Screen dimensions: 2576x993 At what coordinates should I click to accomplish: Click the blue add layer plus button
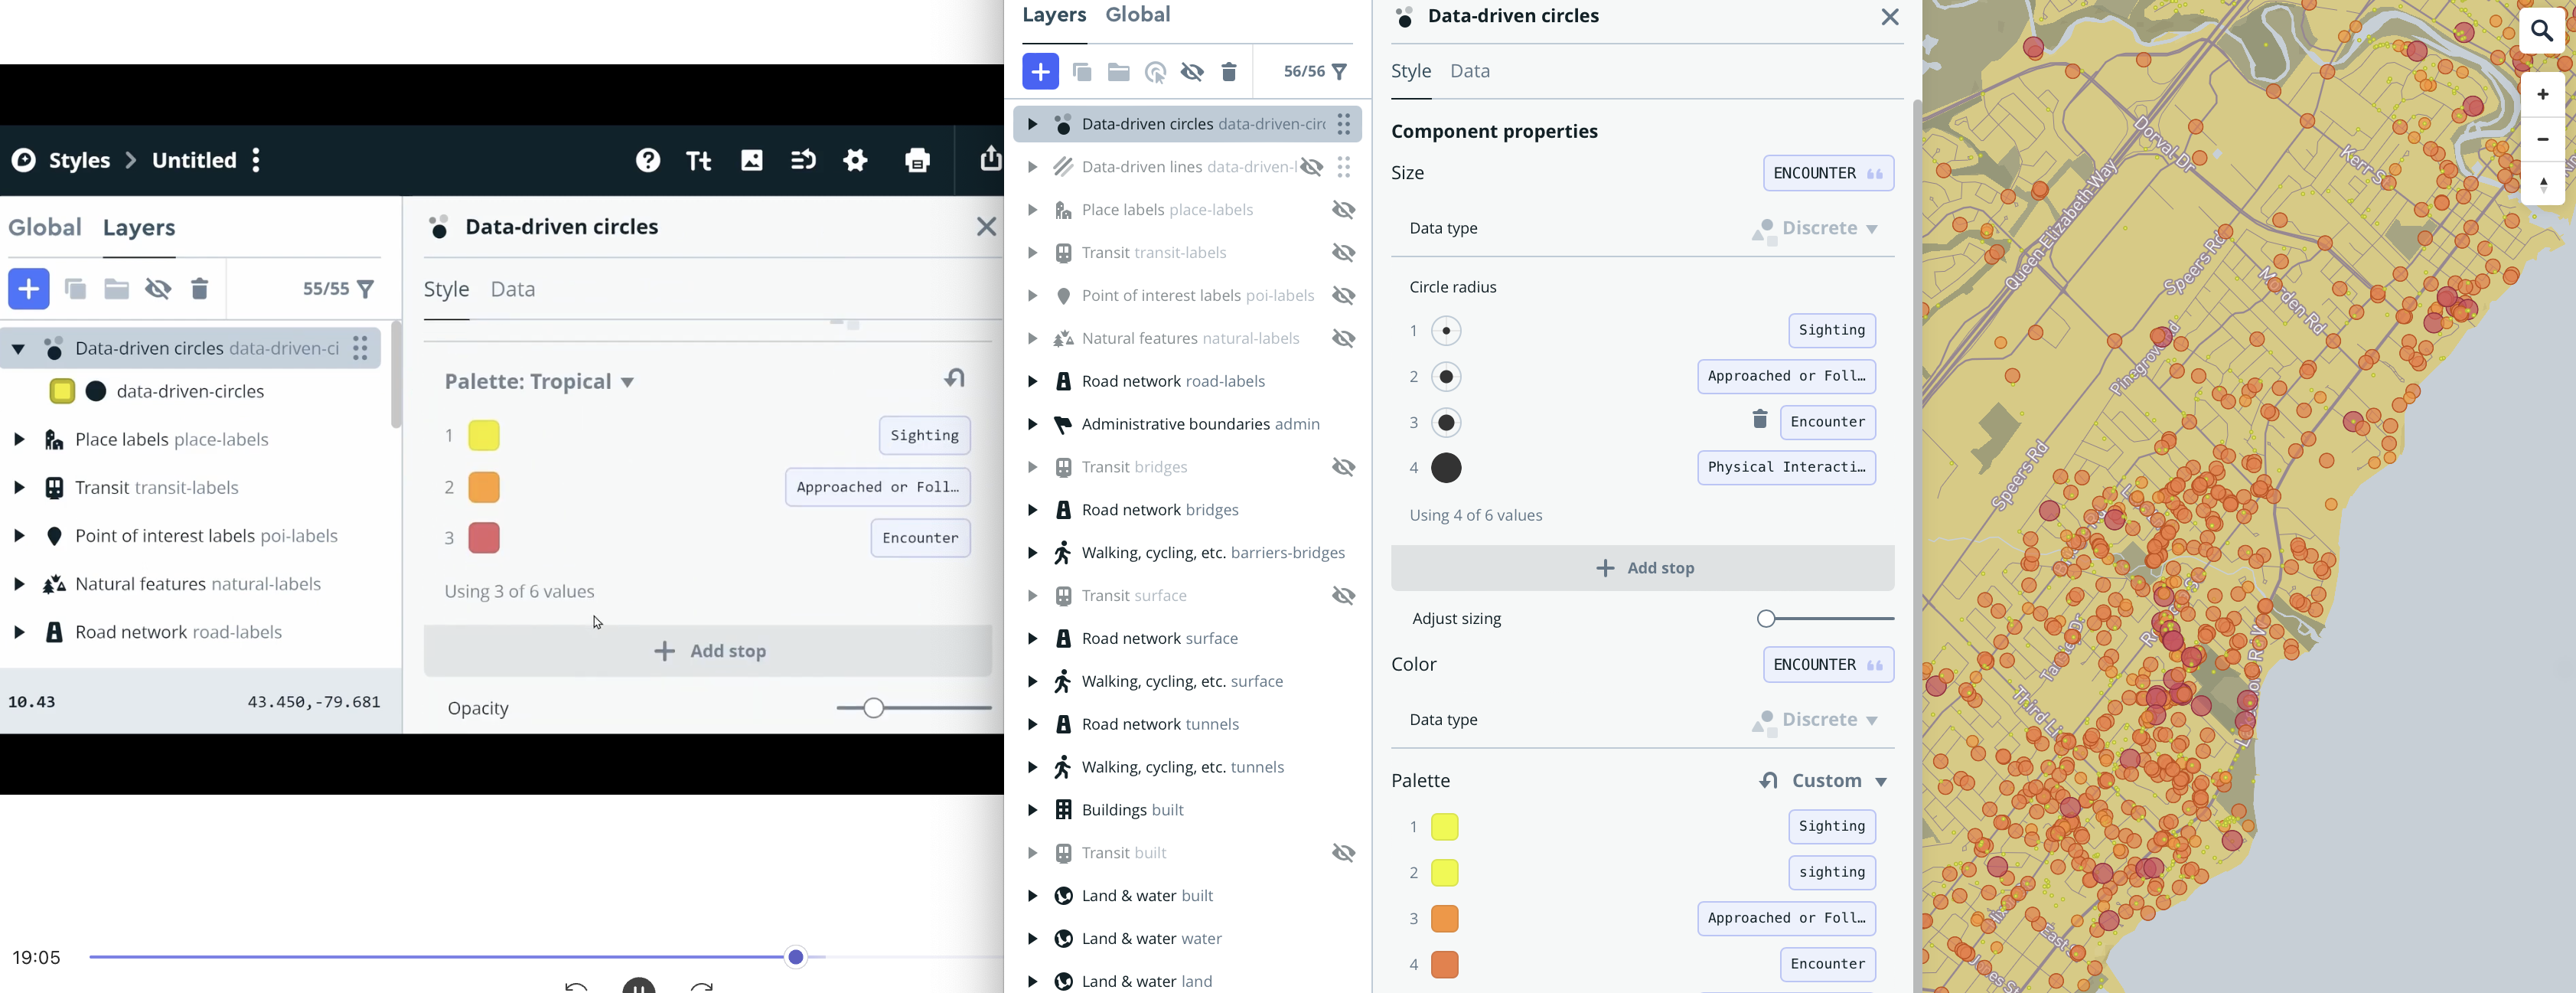(x=1040, y=72)
